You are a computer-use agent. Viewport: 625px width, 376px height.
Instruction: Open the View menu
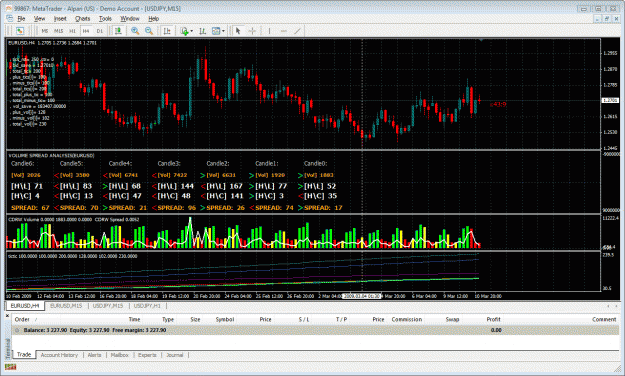coord(39,18)
